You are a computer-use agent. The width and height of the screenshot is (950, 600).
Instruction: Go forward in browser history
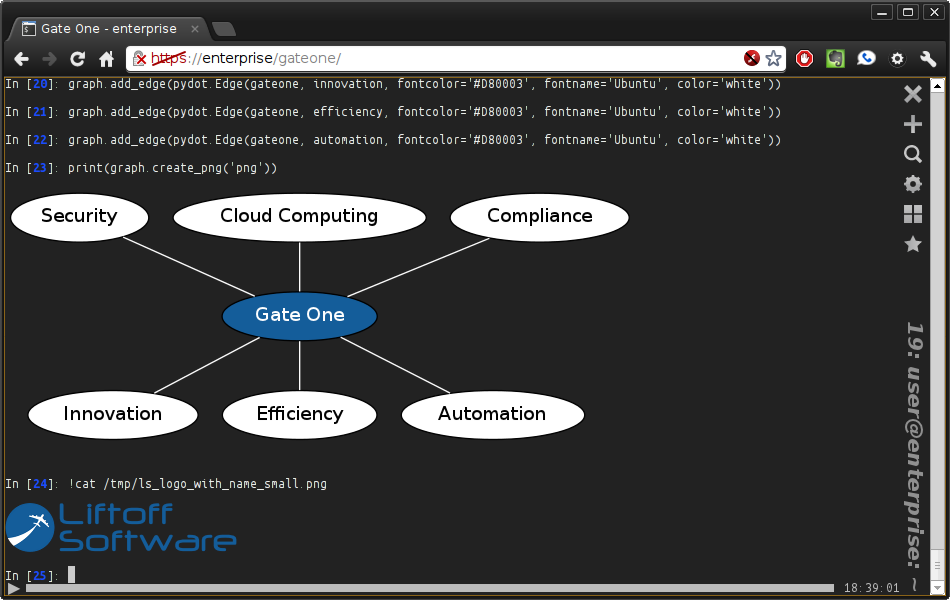(x=49, y=59)
